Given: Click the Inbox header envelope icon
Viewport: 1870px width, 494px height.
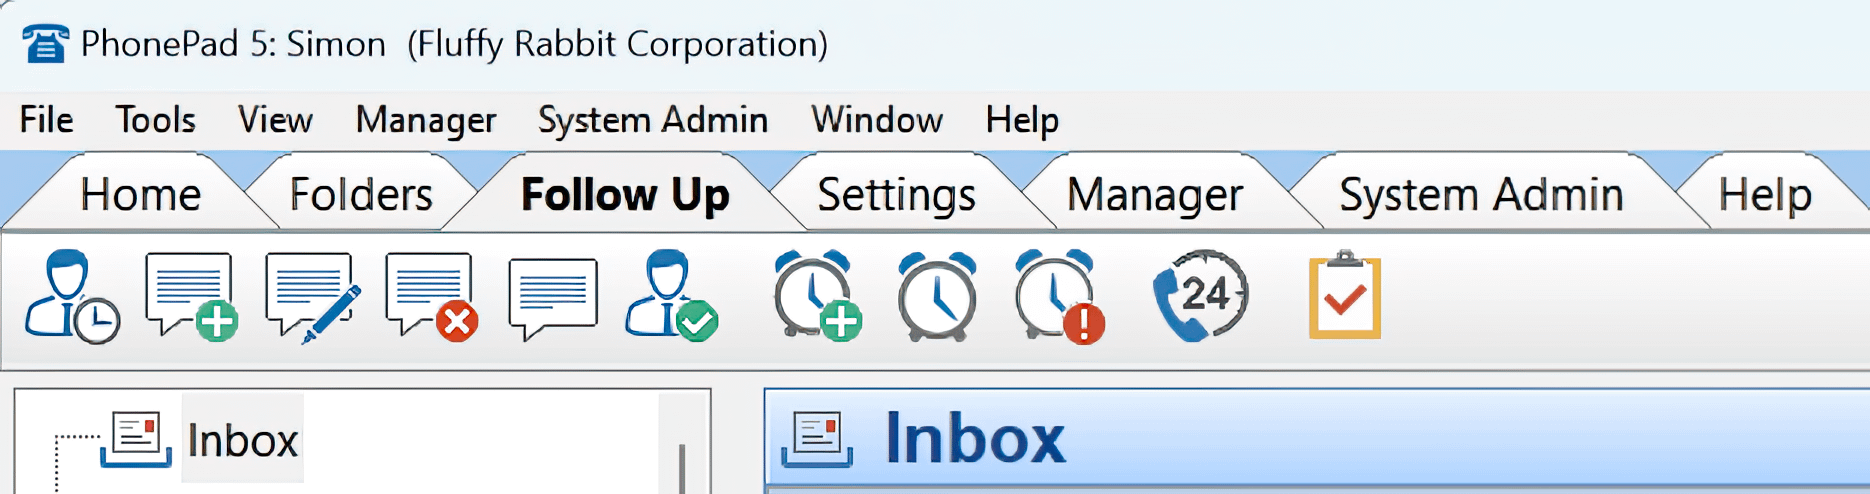Looking at the screenshot, I should click(x=817, y=440).
